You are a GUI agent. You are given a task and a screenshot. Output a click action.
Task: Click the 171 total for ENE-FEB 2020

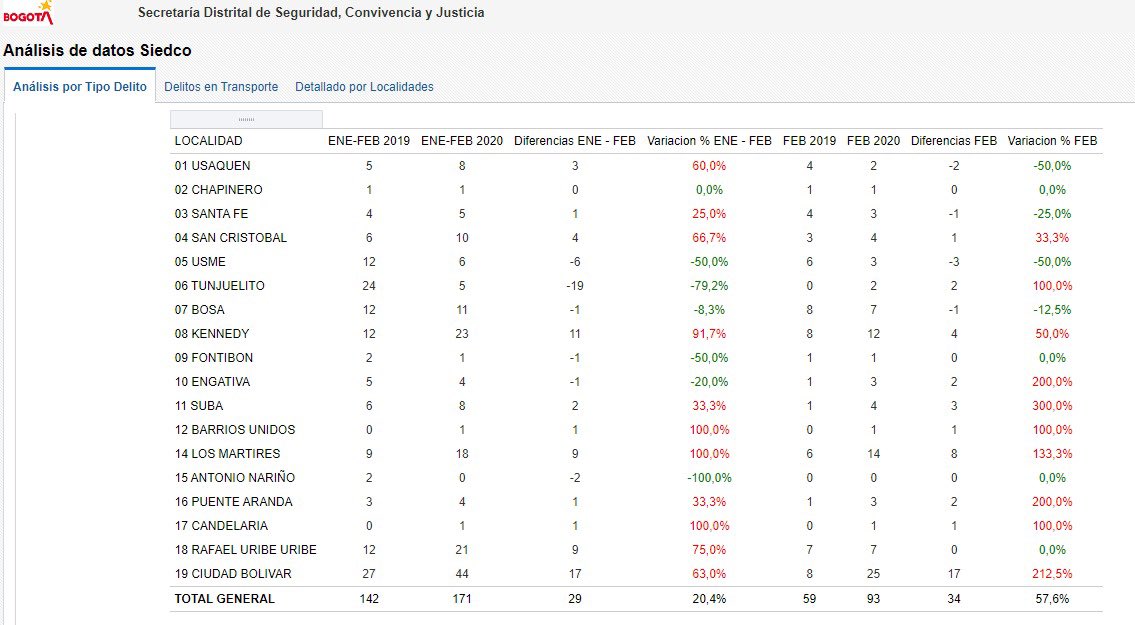(x=462, y=599)
